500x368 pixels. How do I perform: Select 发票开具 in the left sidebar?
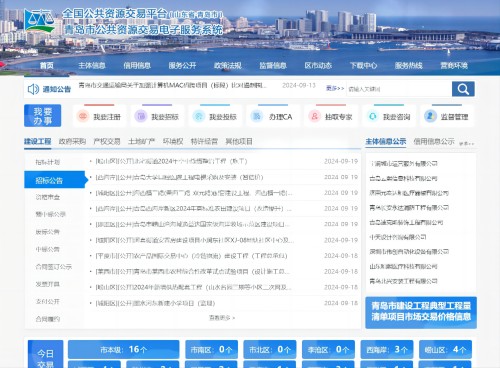tap(47, 284)
